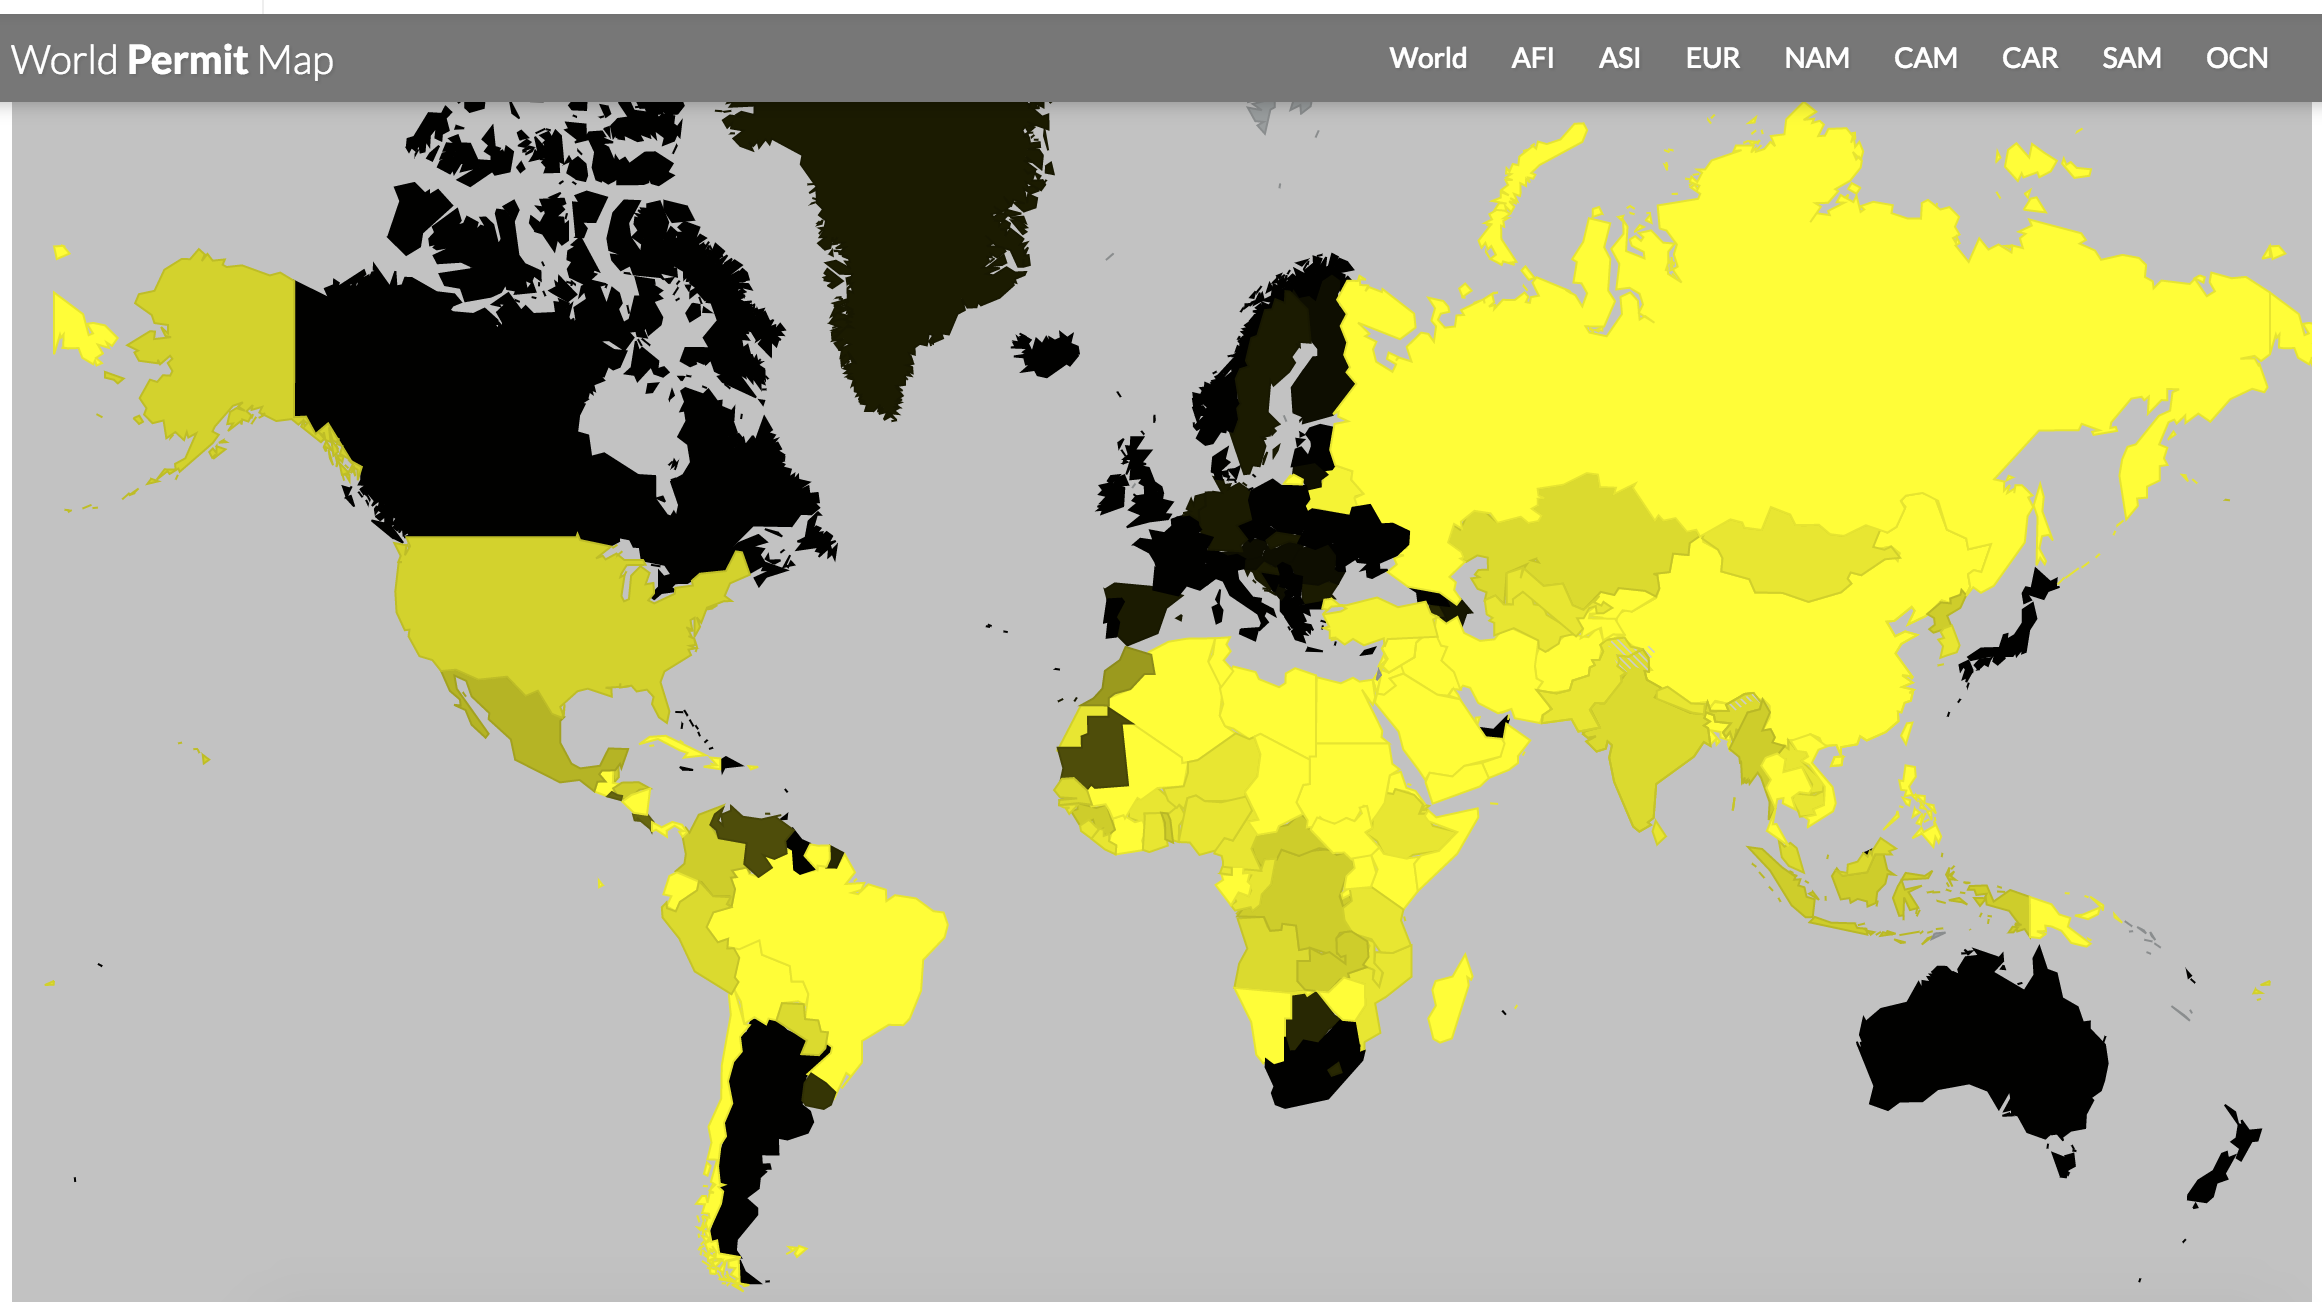Select the CAM nav item
2322x1302 pixels.
(x=1925, y=58)
